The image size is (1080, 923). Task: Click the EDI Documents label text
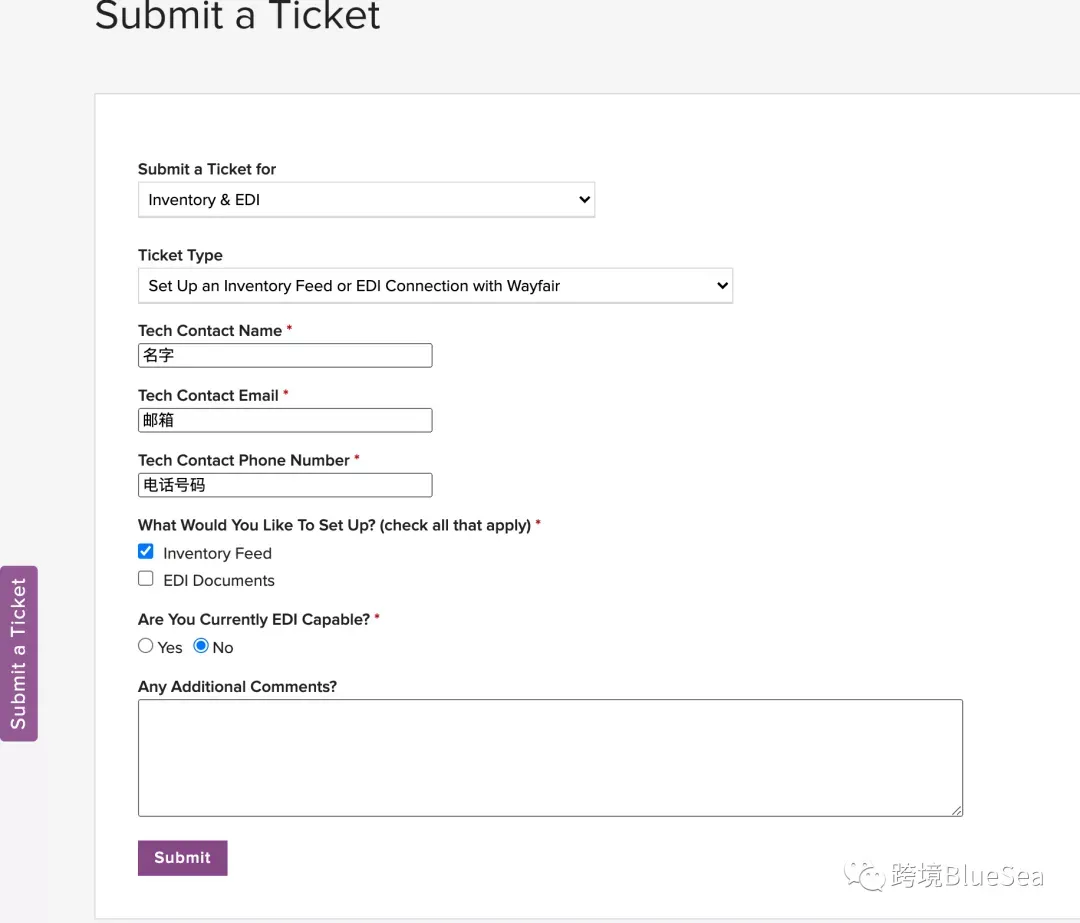click(218, 581)
